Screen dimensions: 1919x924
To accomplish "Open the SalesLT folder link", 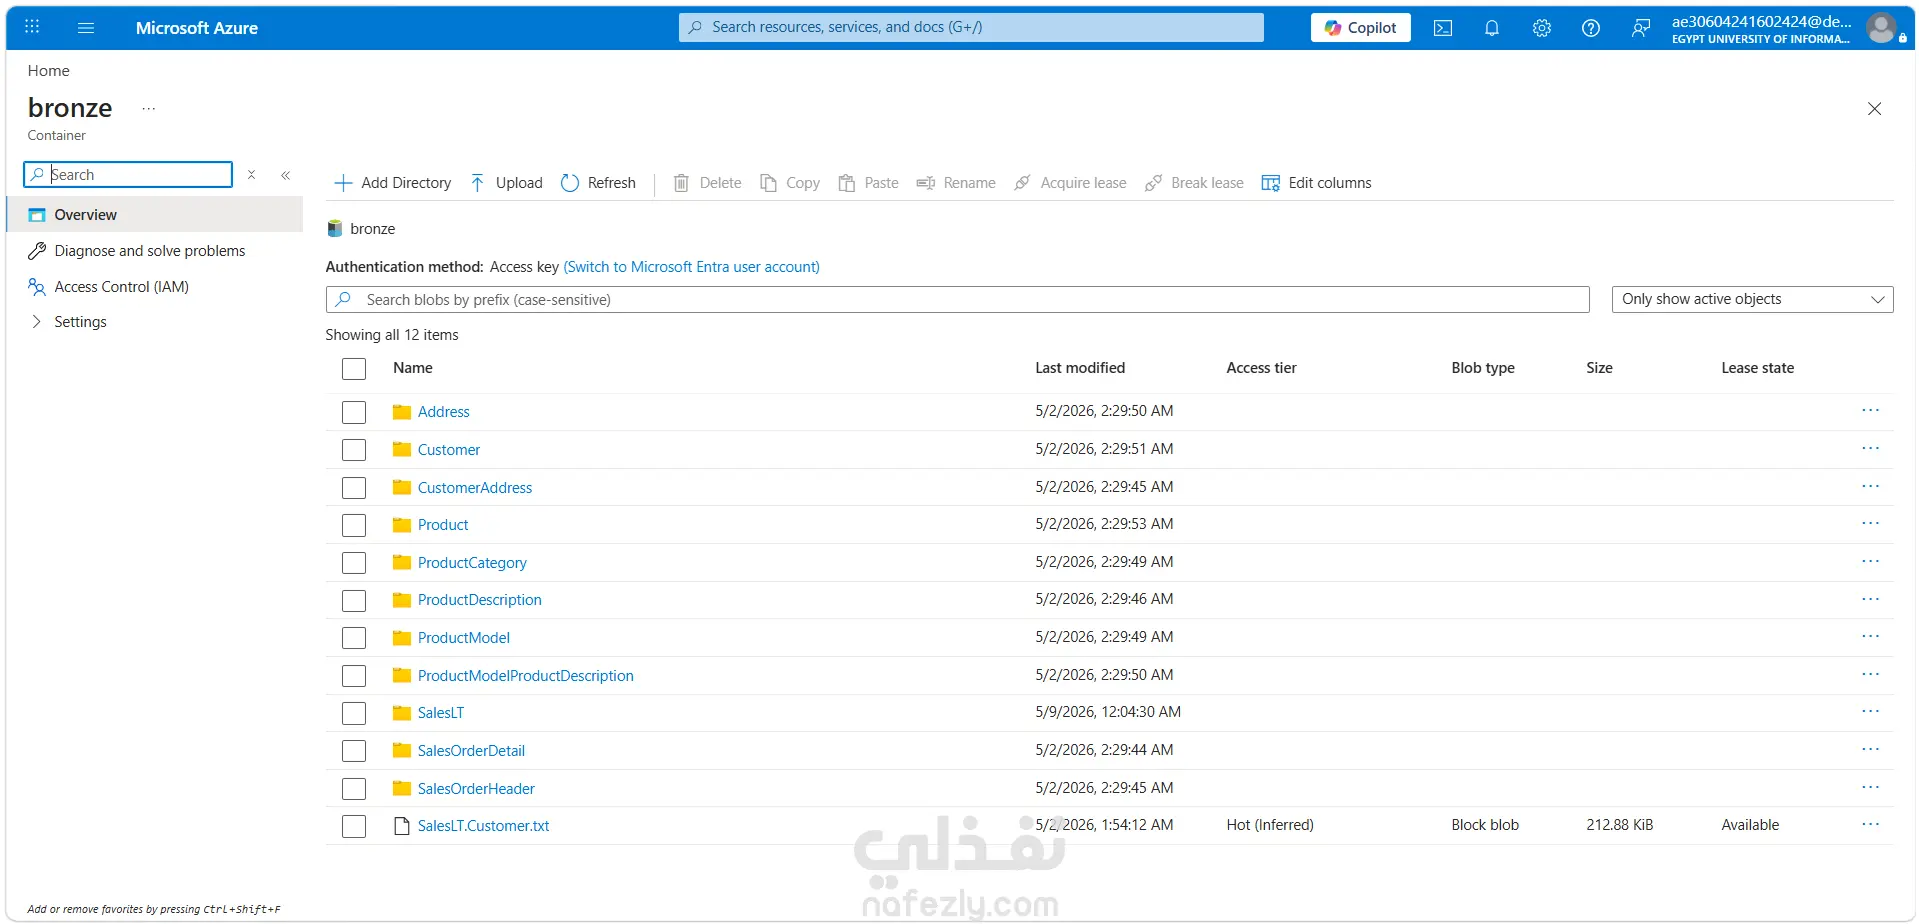I will coord(441,713).
